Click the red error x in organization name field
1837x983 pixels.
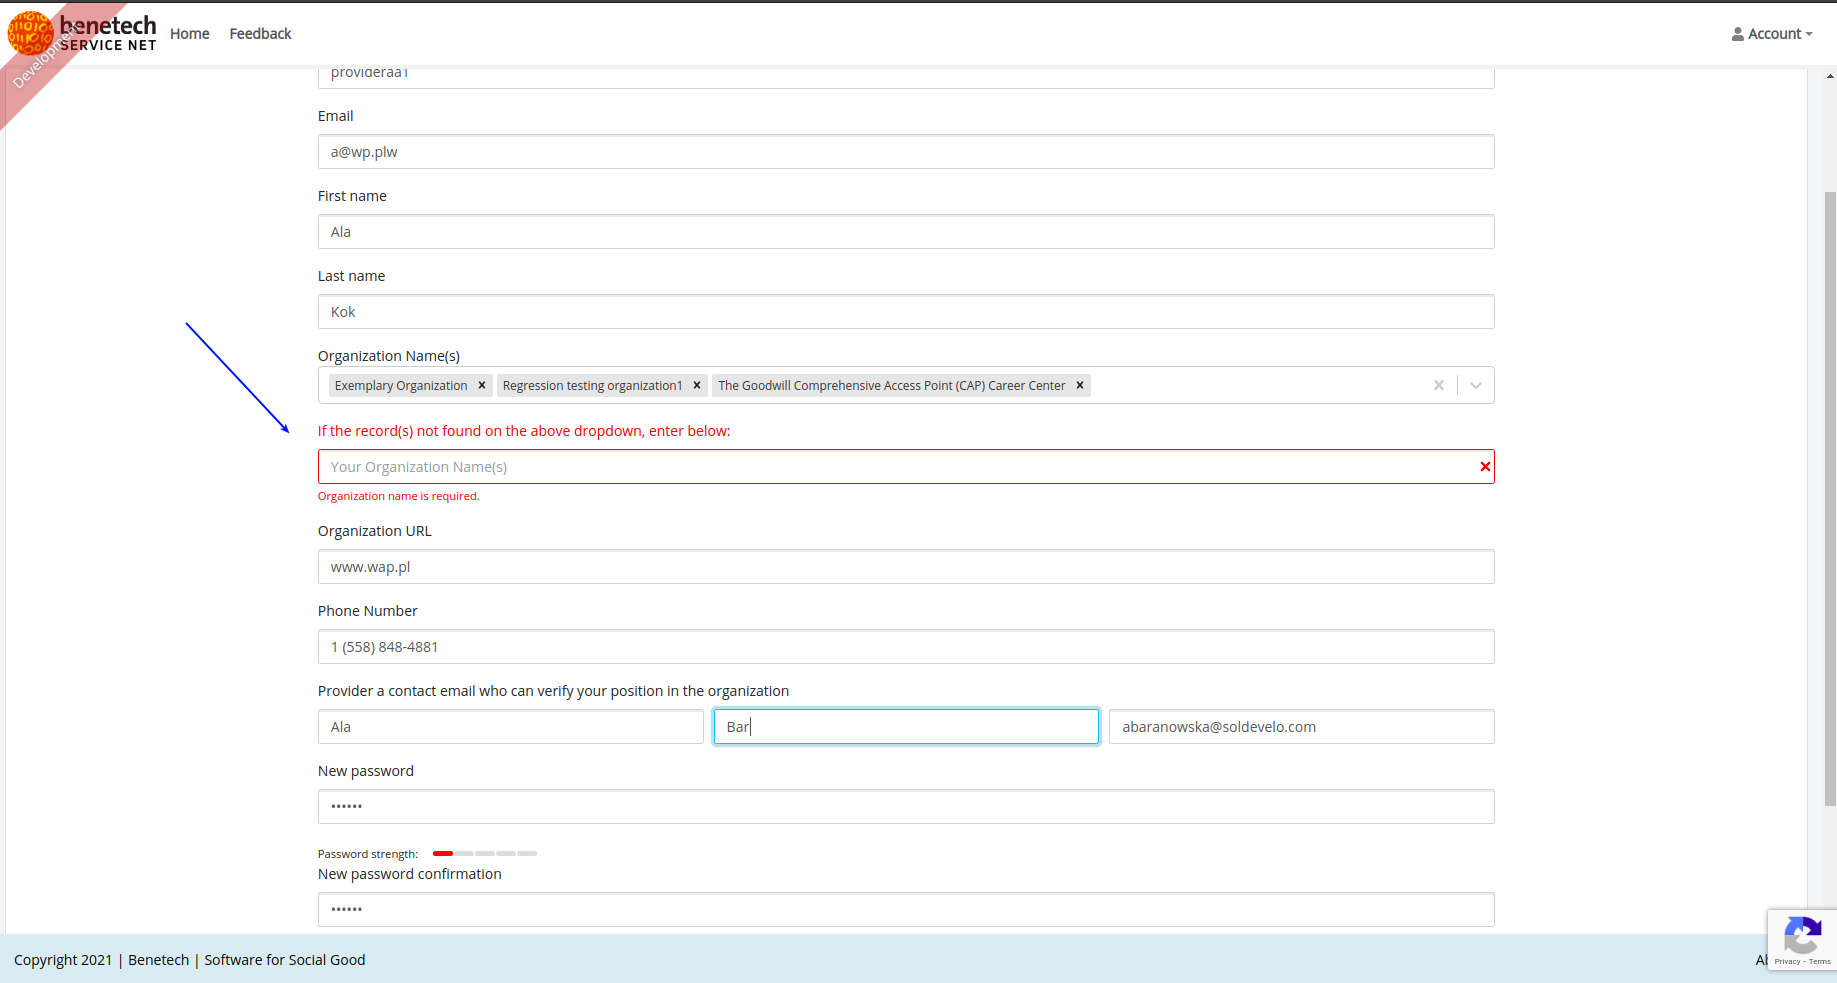[1485, 466]
